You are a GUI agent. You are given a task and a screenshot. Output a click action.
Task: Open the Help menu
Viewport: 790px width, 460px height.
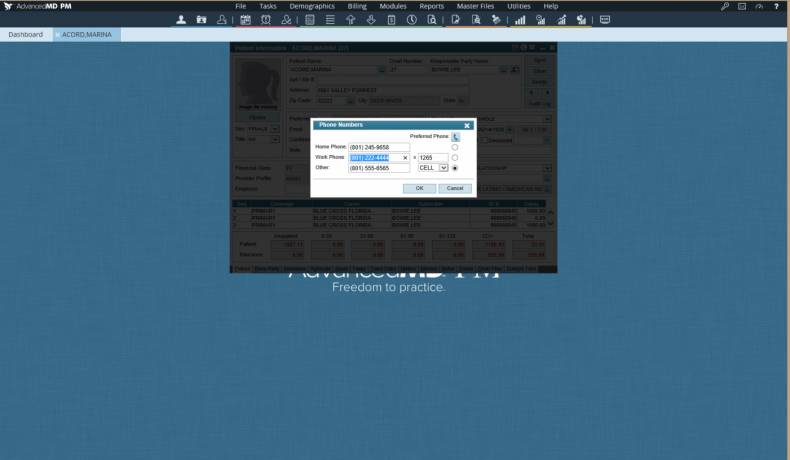551,6
